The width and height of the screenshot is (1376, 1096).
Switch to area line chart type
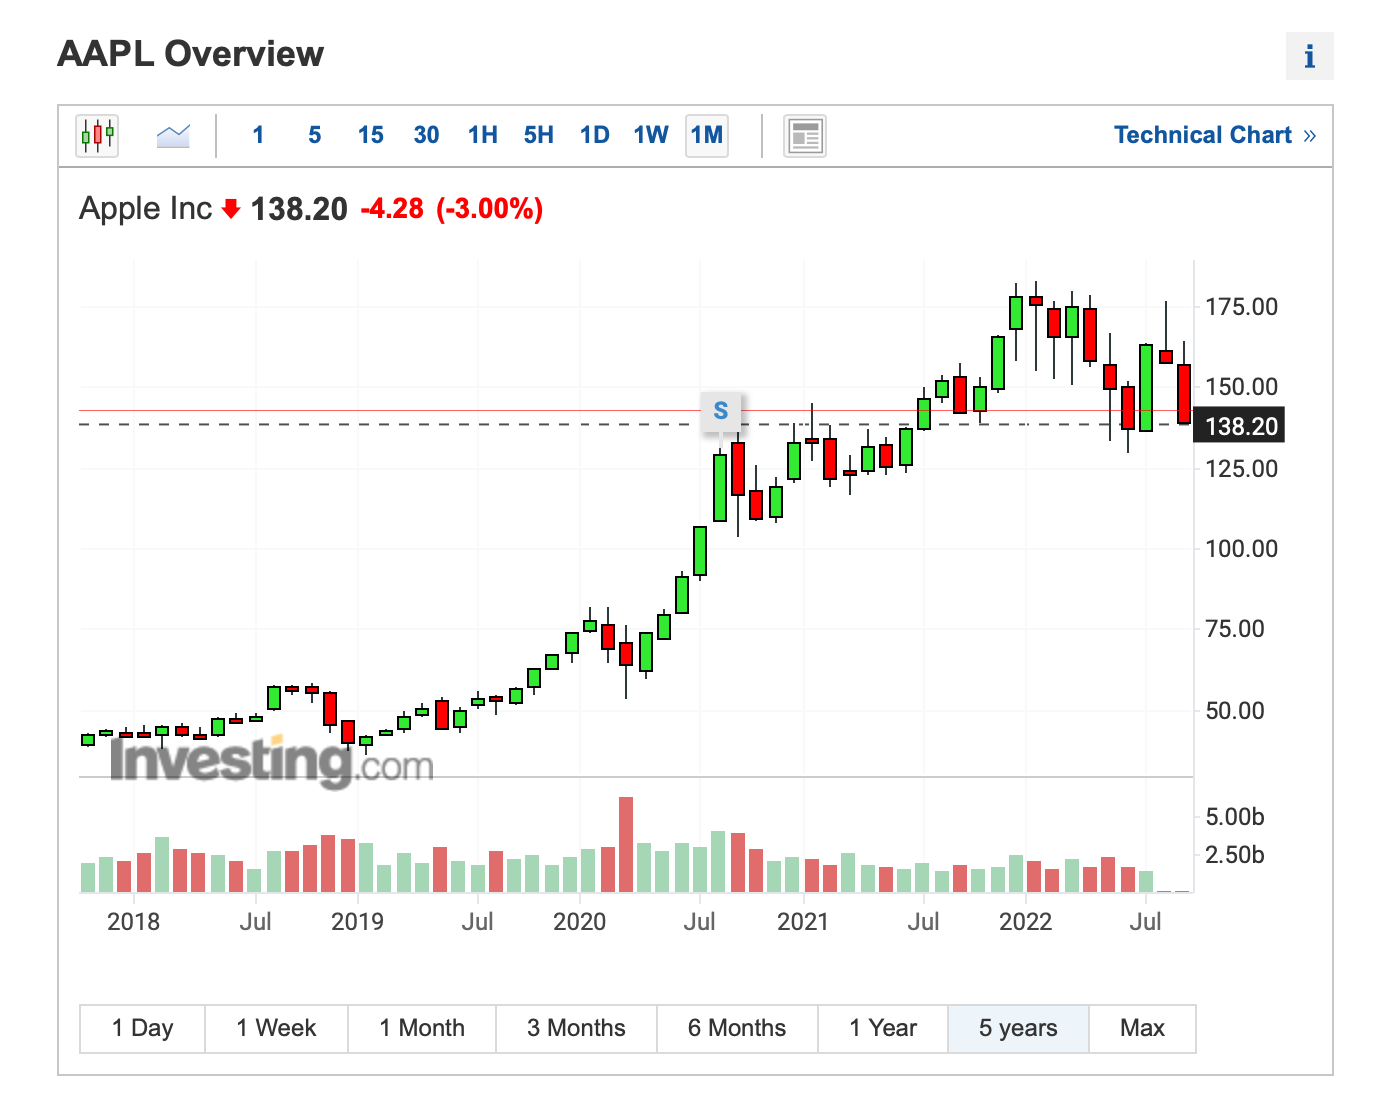click(x=173, y=135)
